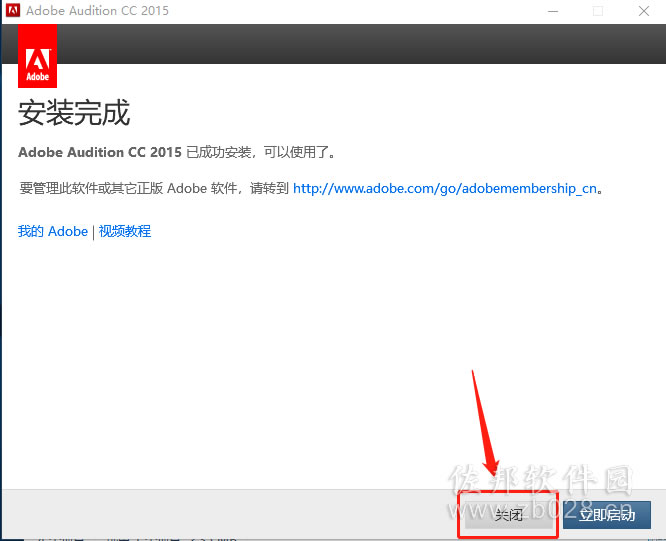Minimize the Adobe Audition installer window

pyautogui.click(x=553, y=11)
